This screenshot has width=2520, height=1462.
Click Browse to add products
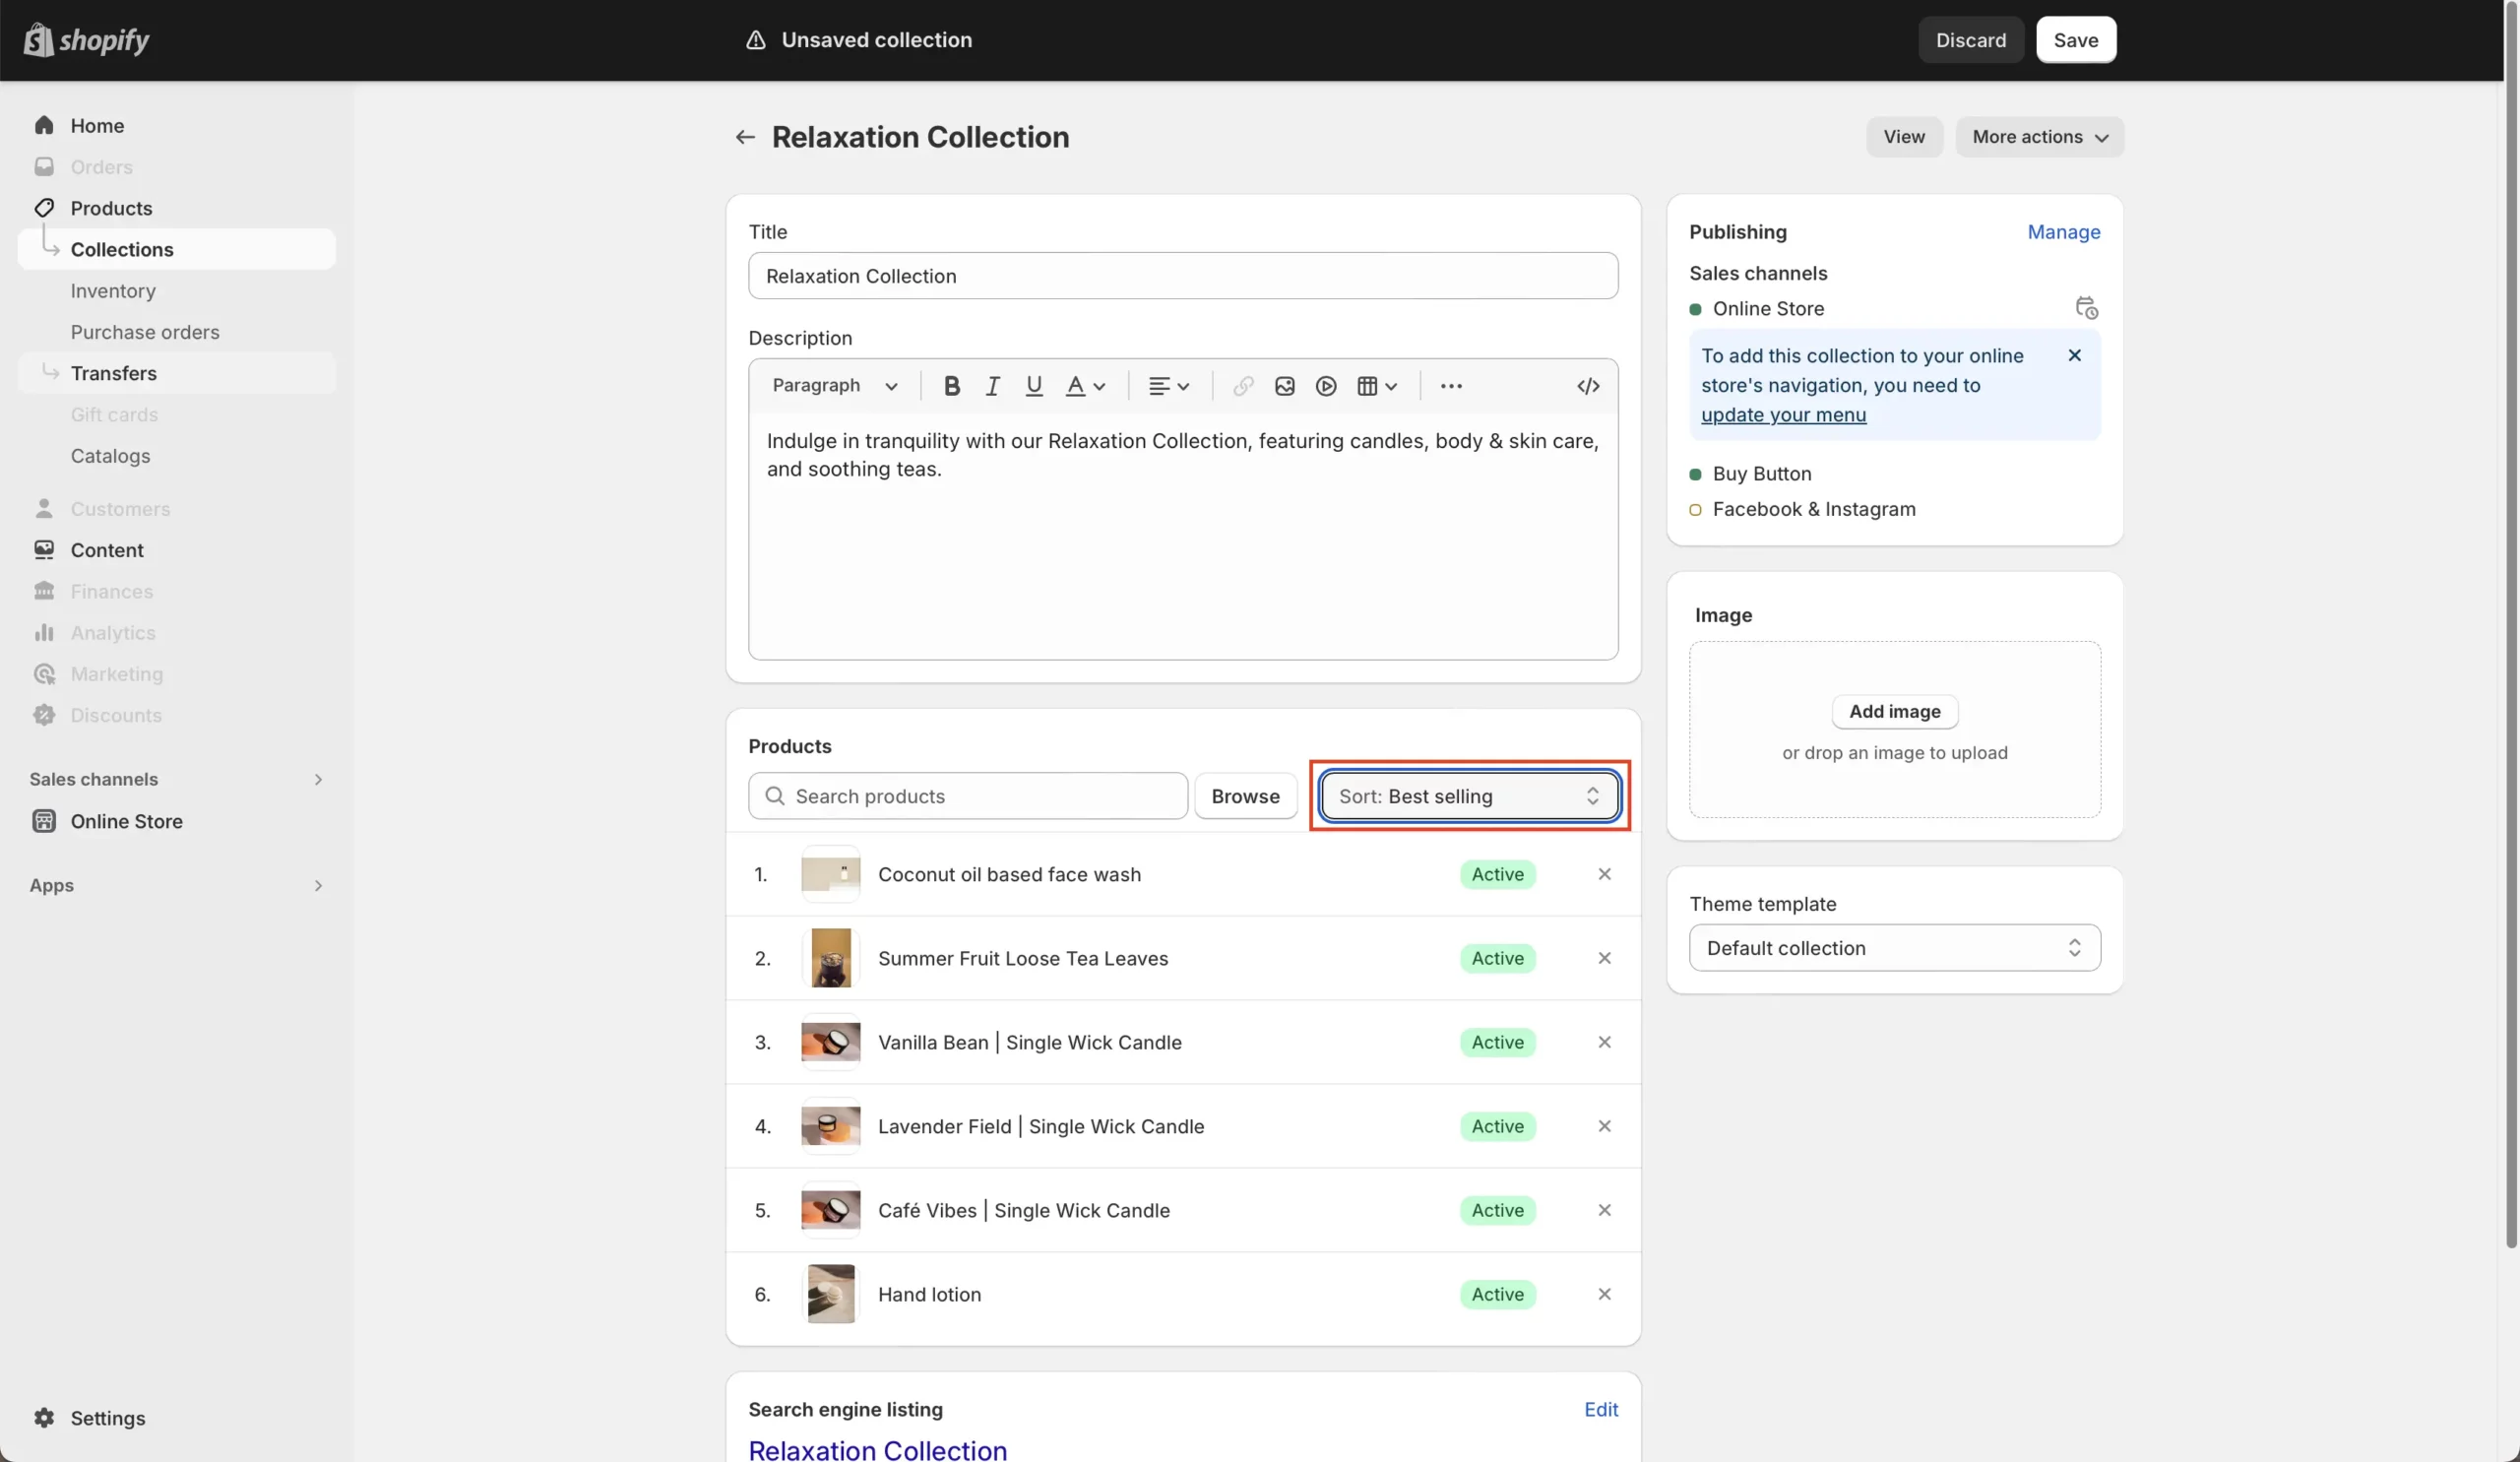(x=1245, y=796)
